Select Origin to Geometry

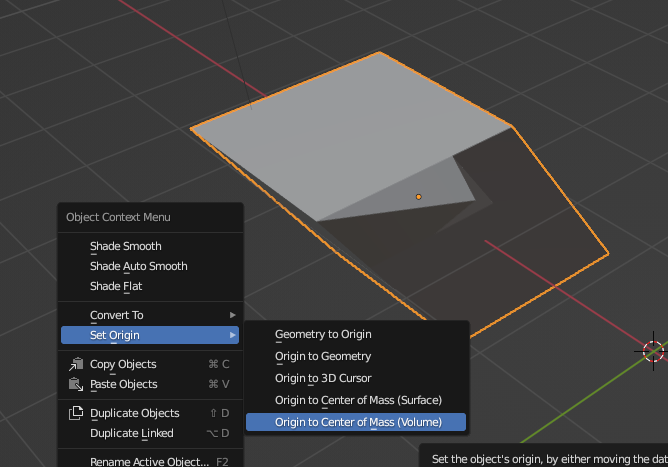pos(356,356)
